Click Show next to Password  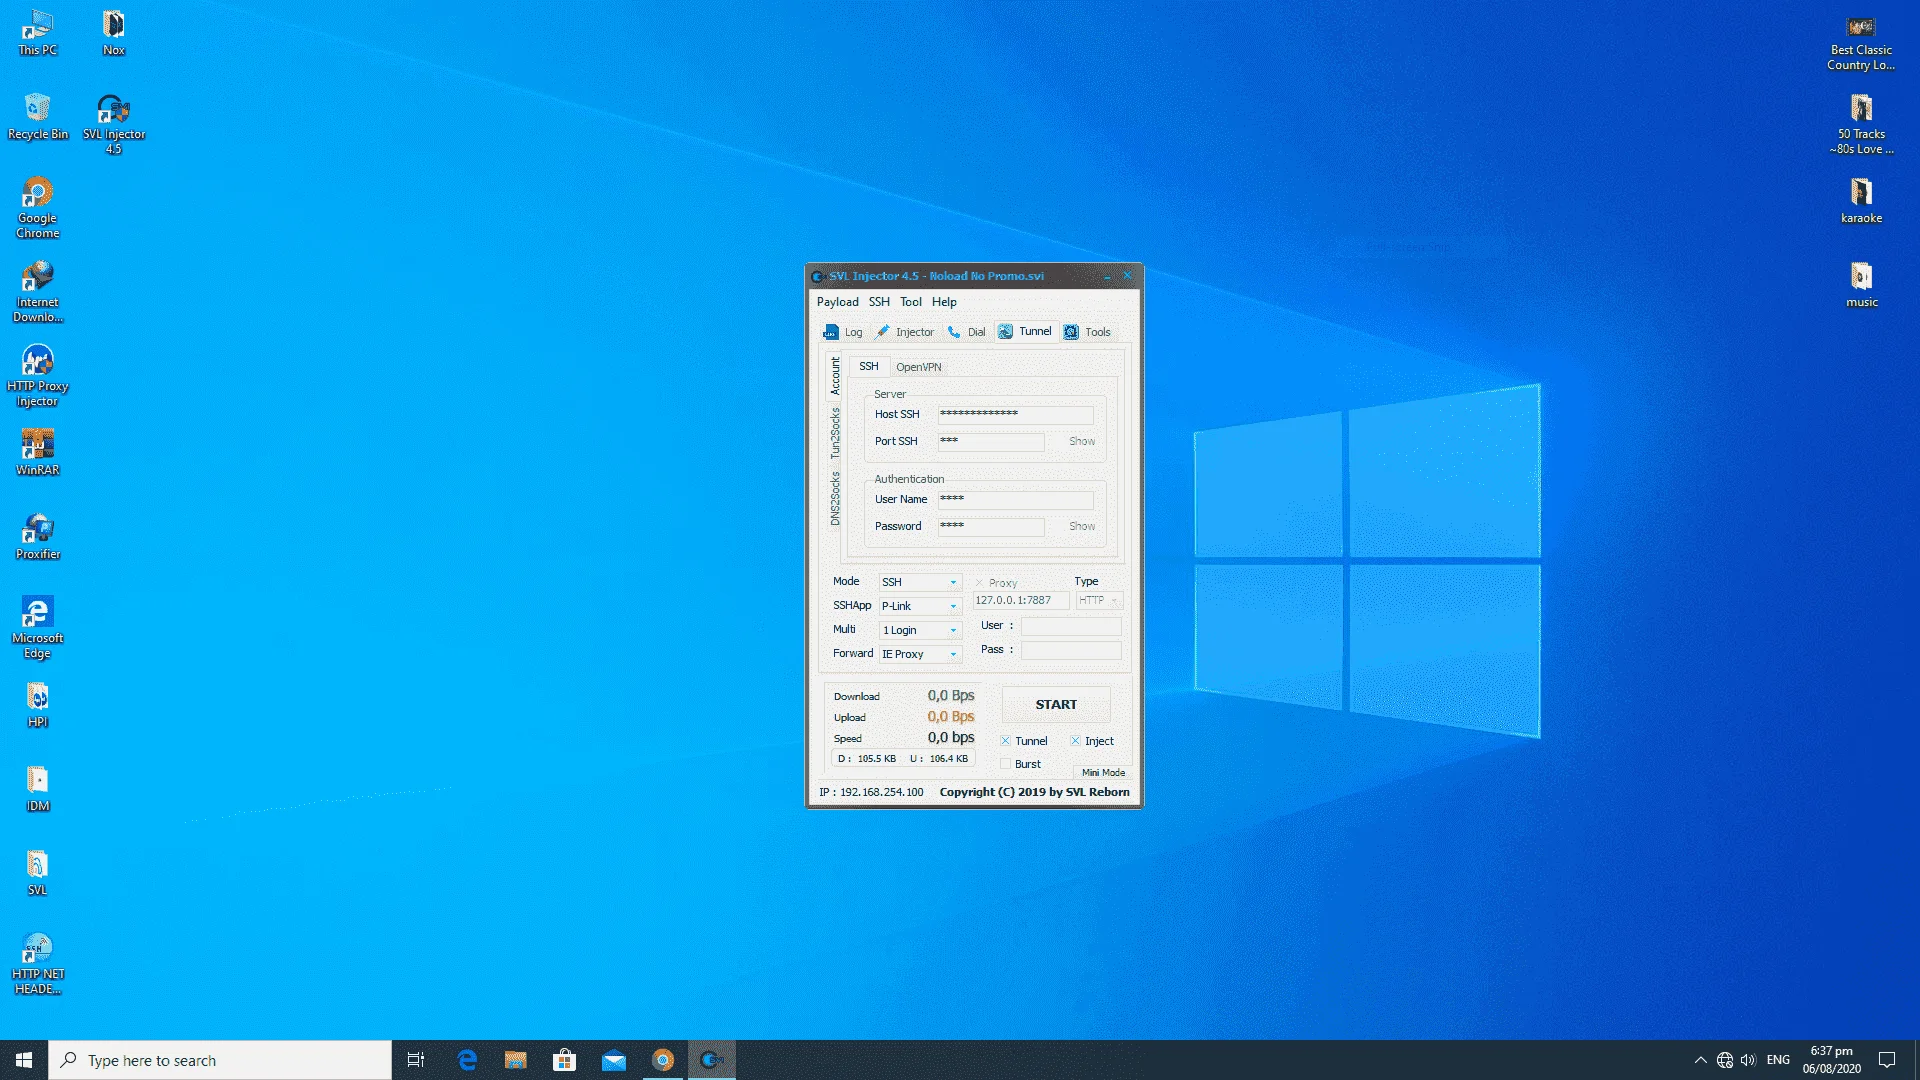[x=1082, y=526]
